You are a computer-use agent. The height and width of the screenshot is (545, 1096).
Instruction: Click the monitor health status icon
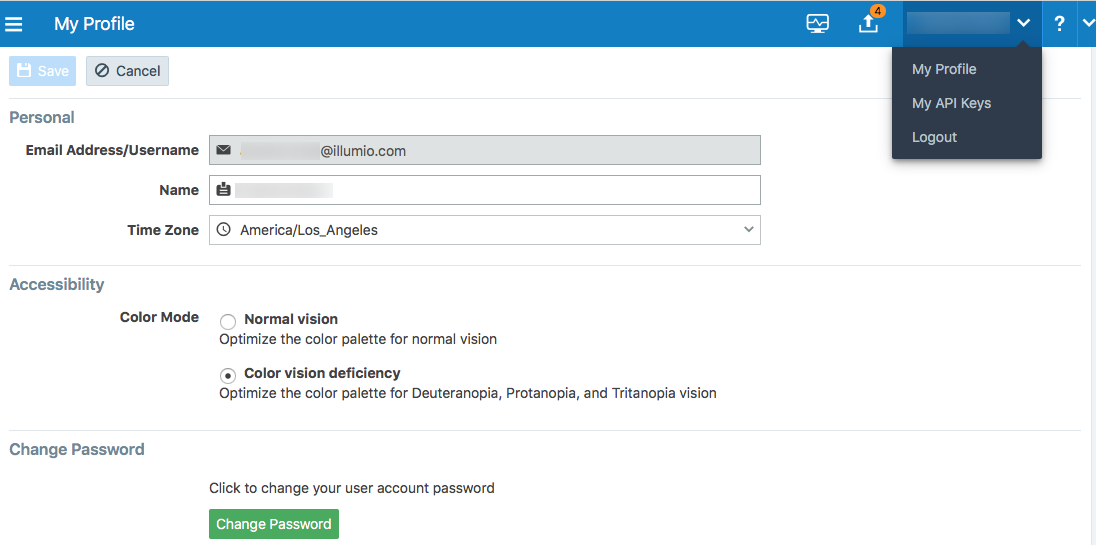[818, 24]
